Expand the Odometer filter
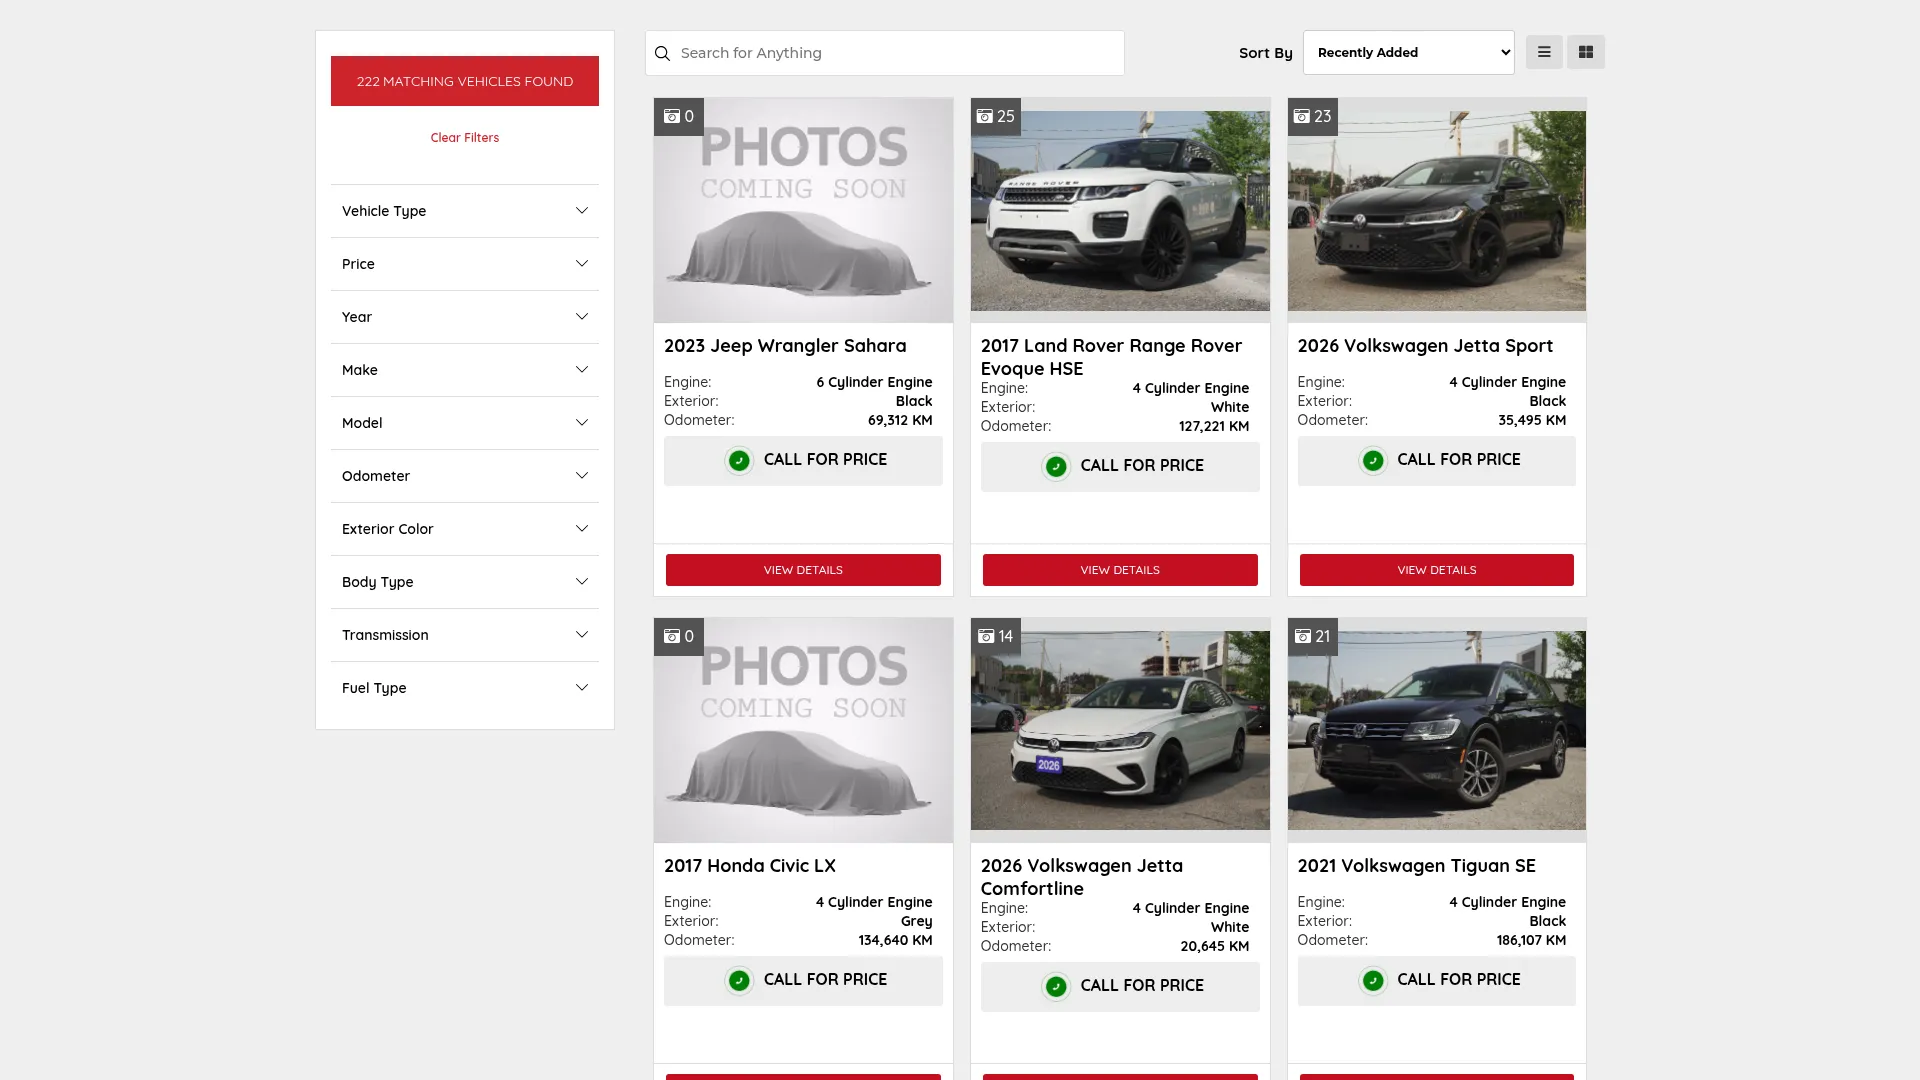 [x=465, y=476]
